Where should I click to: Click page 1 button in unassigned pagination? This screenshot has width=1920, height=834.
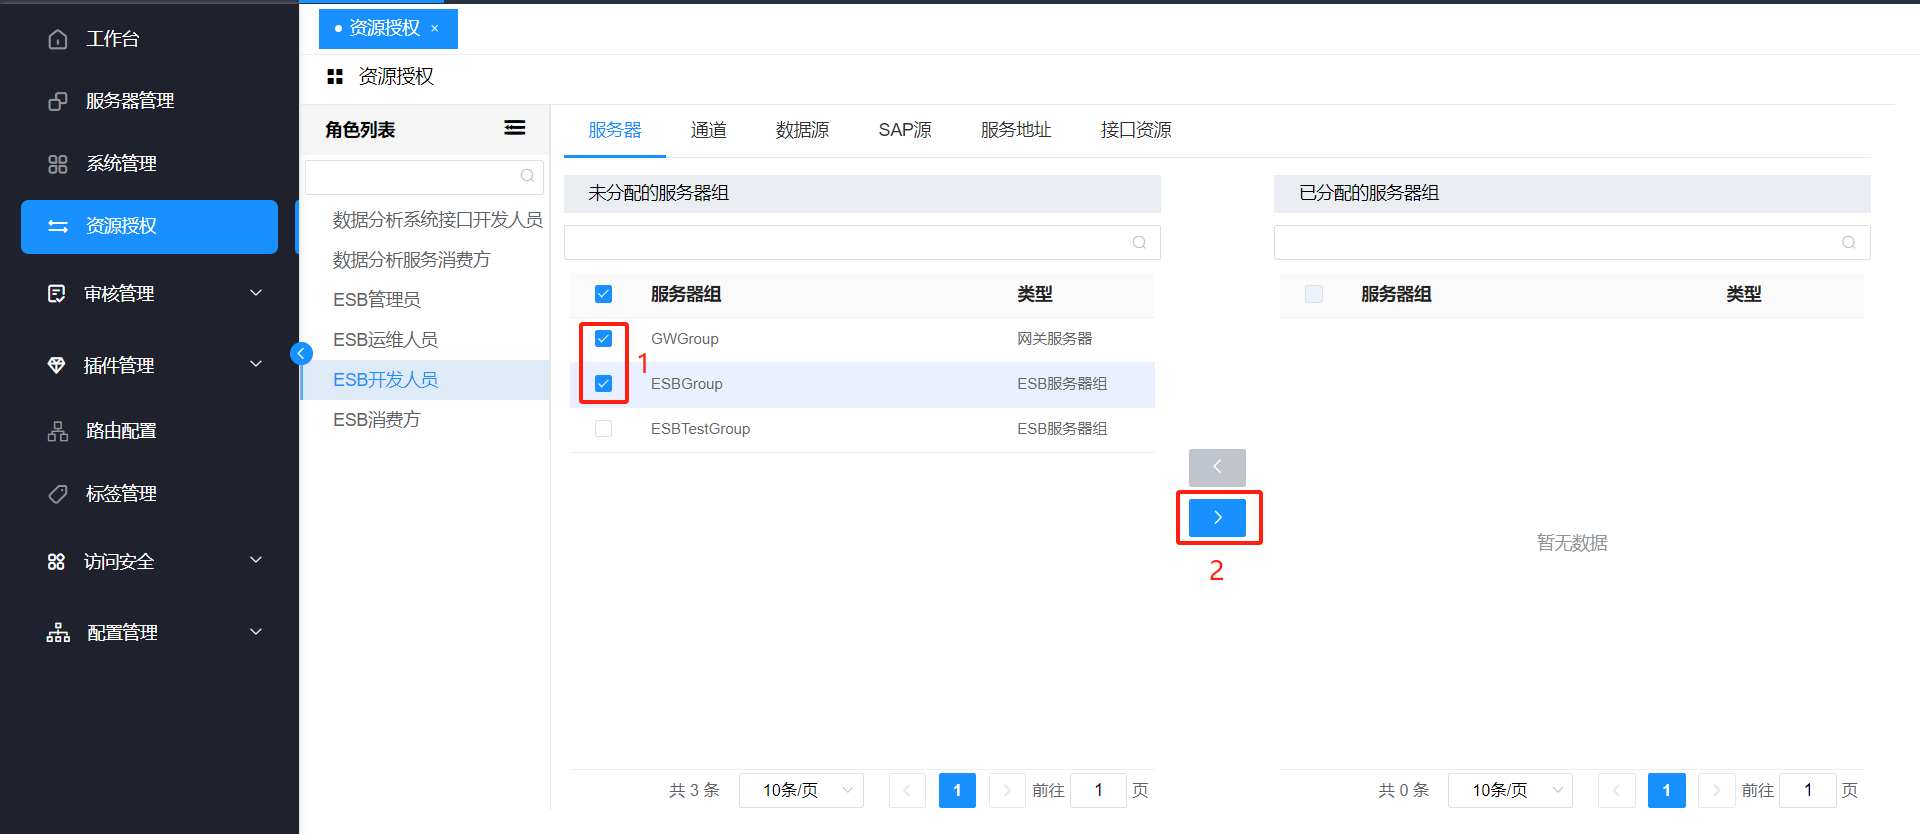957,790
